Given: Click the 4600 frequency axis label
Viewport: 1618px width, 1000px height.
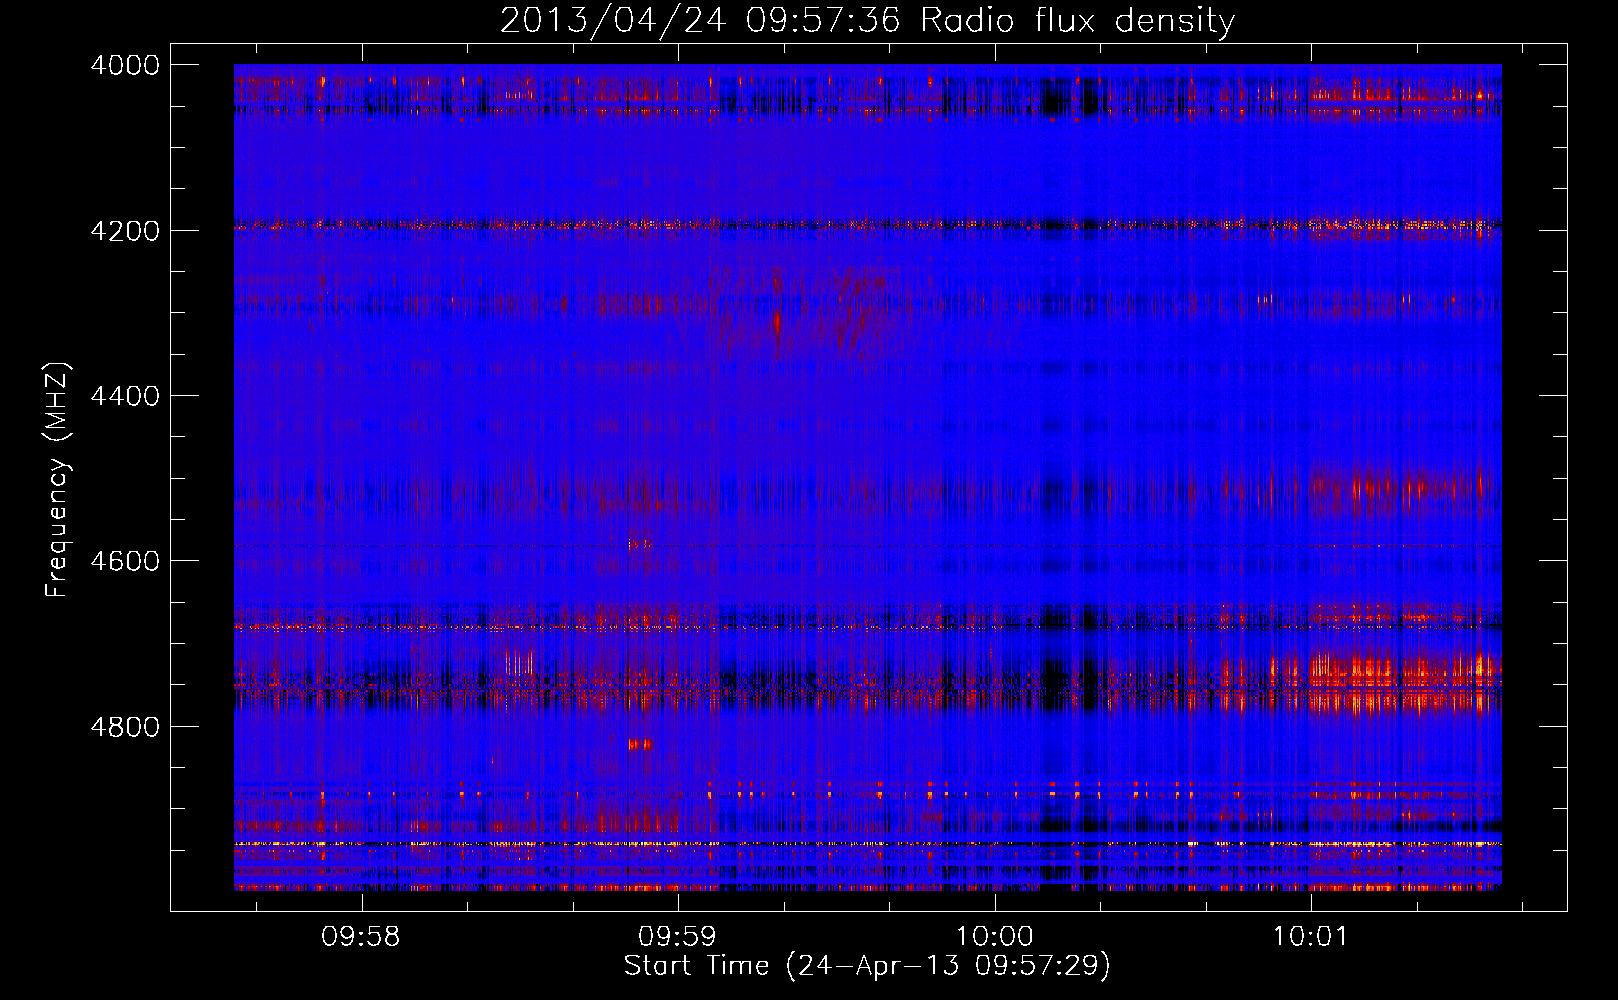Looking at the screenshot, I should [x=125, y=561].
